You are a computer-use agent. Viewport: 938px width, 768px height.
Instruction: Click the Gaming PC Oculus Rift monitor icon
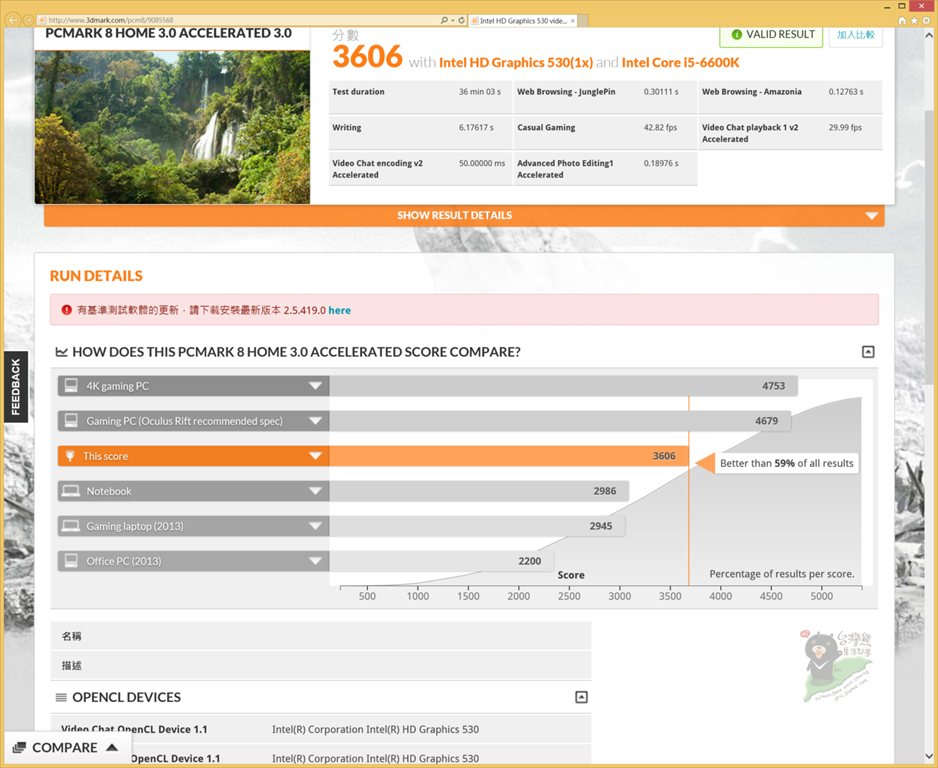pos(71,420)
